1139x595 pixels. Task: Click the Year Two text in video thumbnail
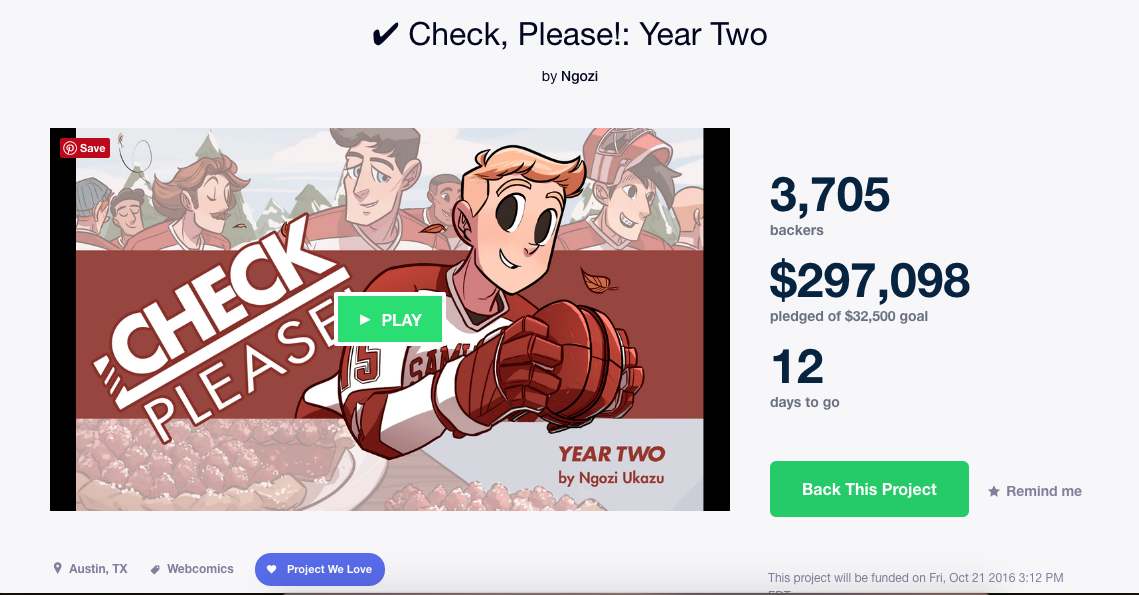coord(611,454)
